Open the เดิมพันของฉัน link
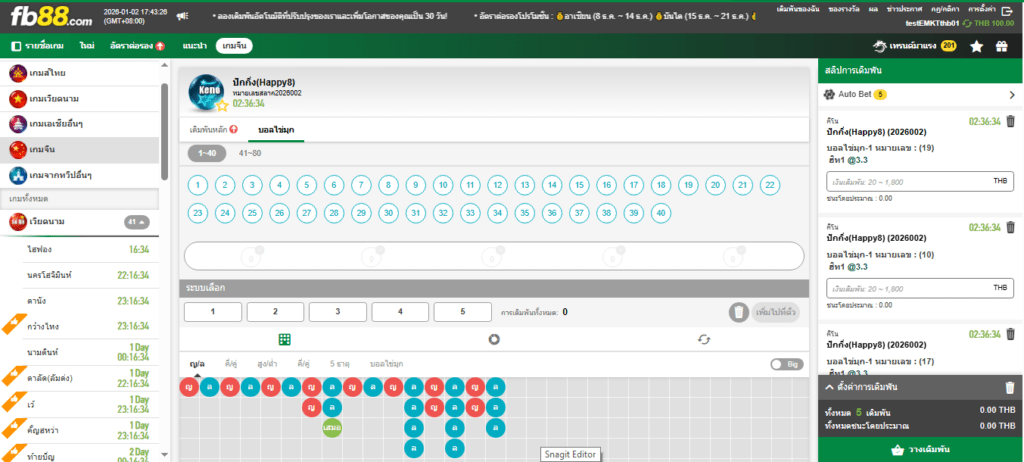This screenshot has height=462, width=1024. point(799,9)
